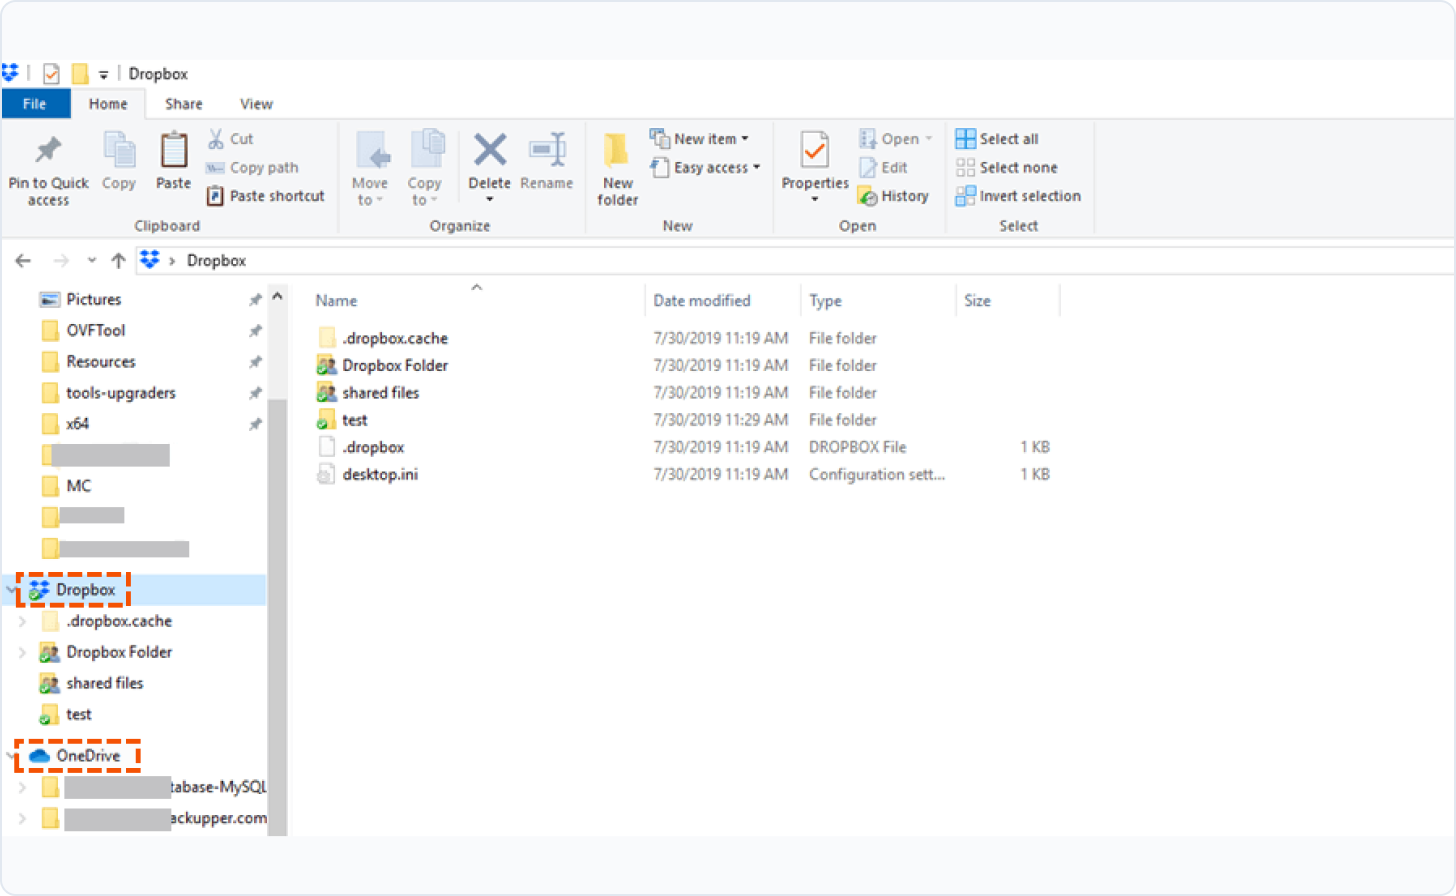Viewport: 1456px width, 896px height.
Task: Click Invert selection
Action: coord(1018,196)
